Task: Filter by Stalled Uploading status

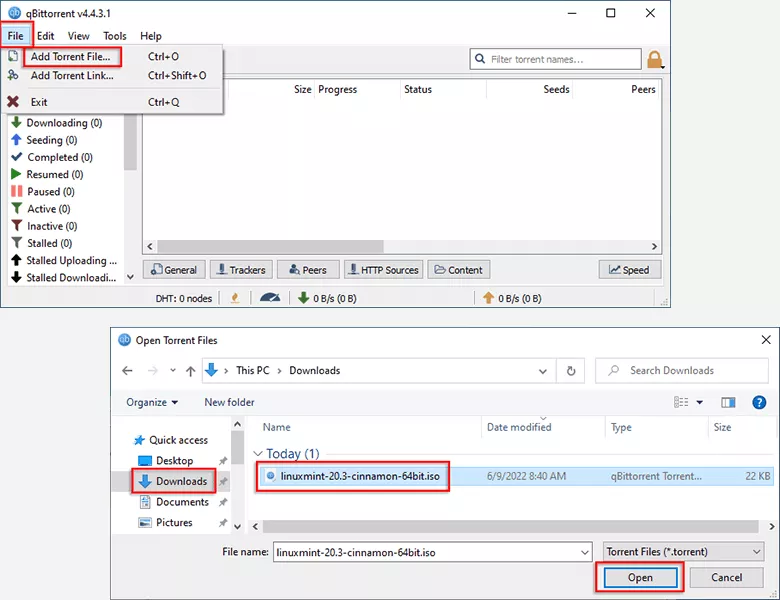Action: (71, 261)
